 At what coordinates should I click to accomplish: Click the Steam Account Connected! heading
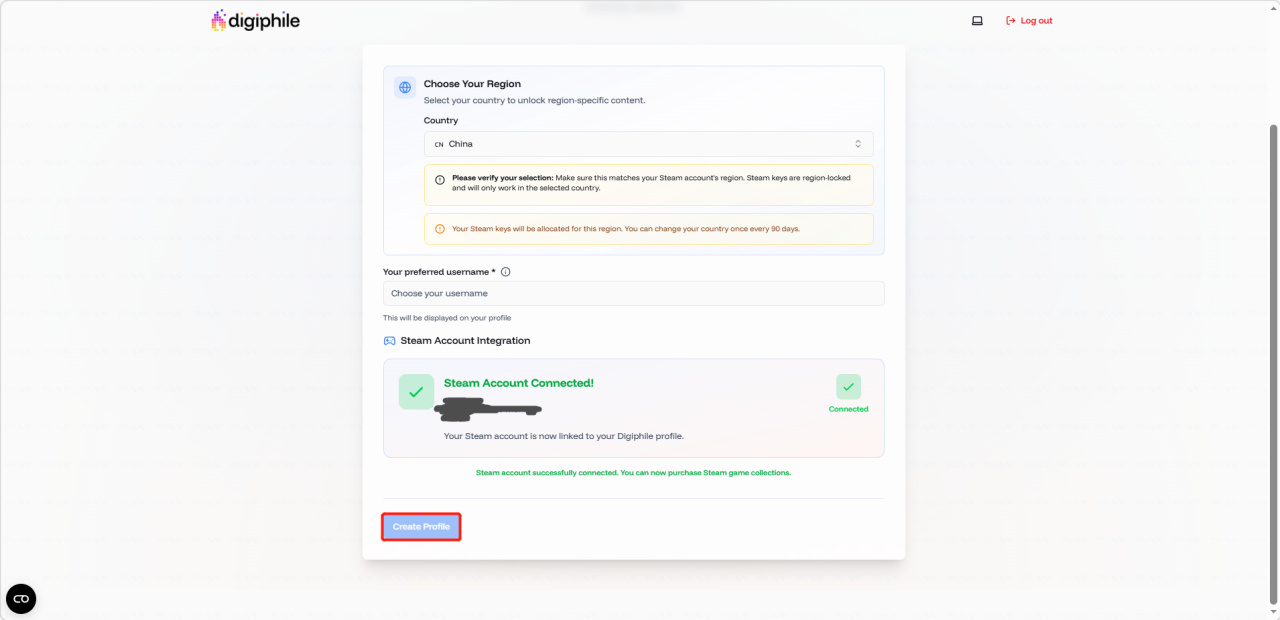518,383
